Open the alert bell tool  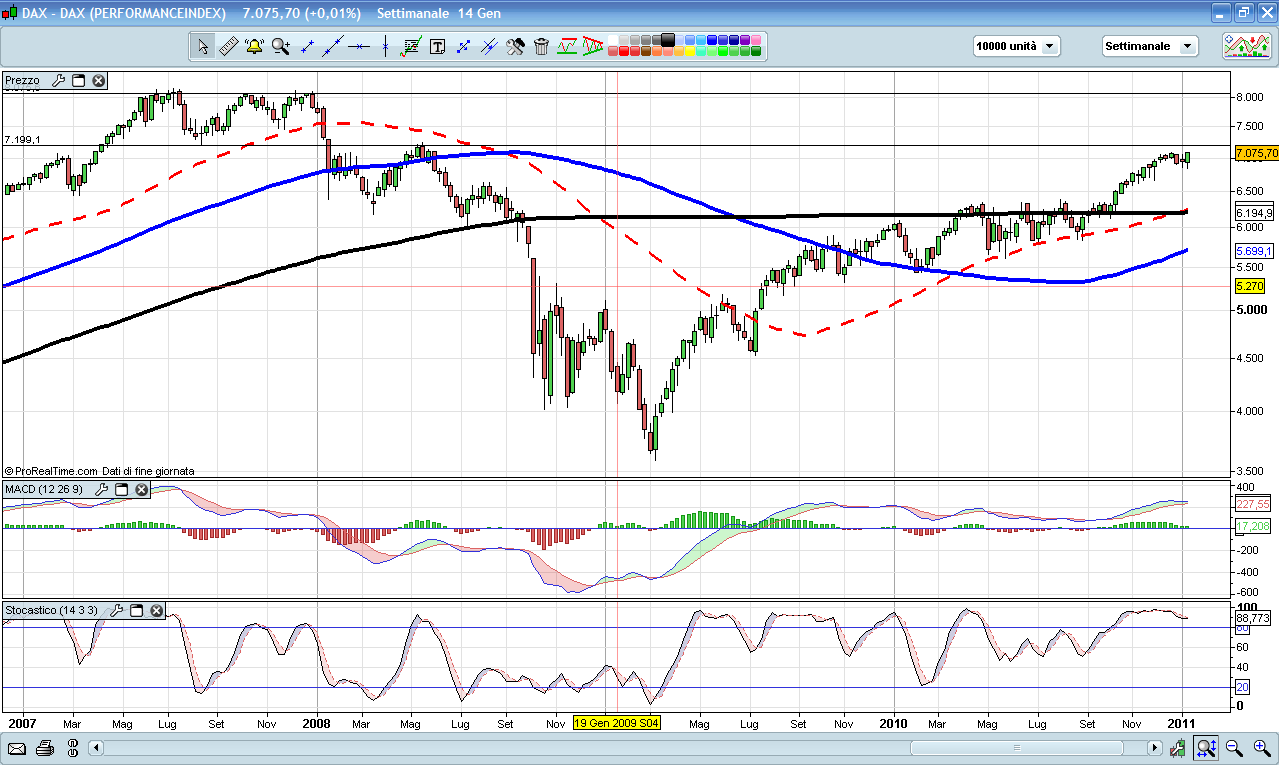tap(254, 46)
